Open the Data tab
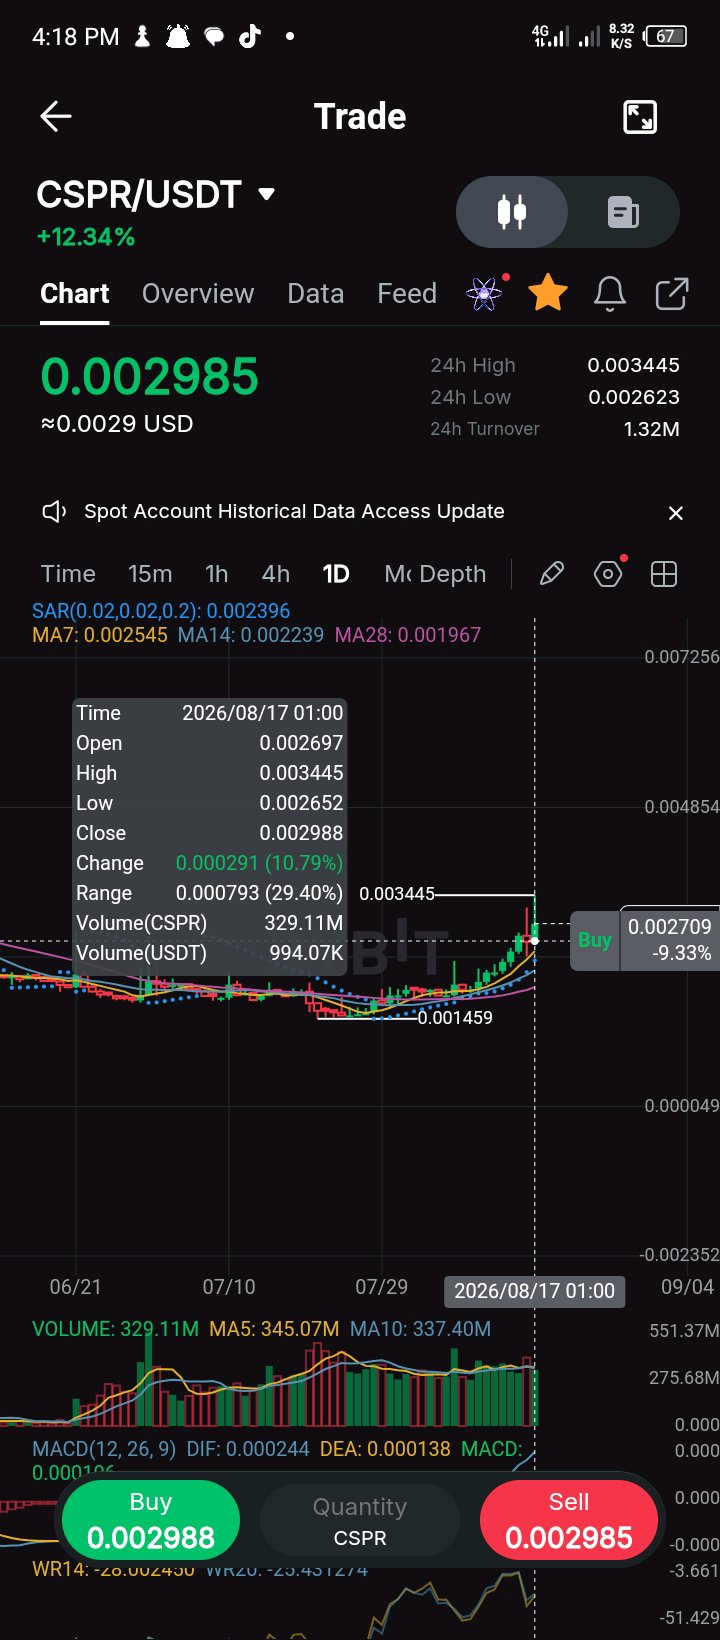720x1640 pixels. coord(316,294)
